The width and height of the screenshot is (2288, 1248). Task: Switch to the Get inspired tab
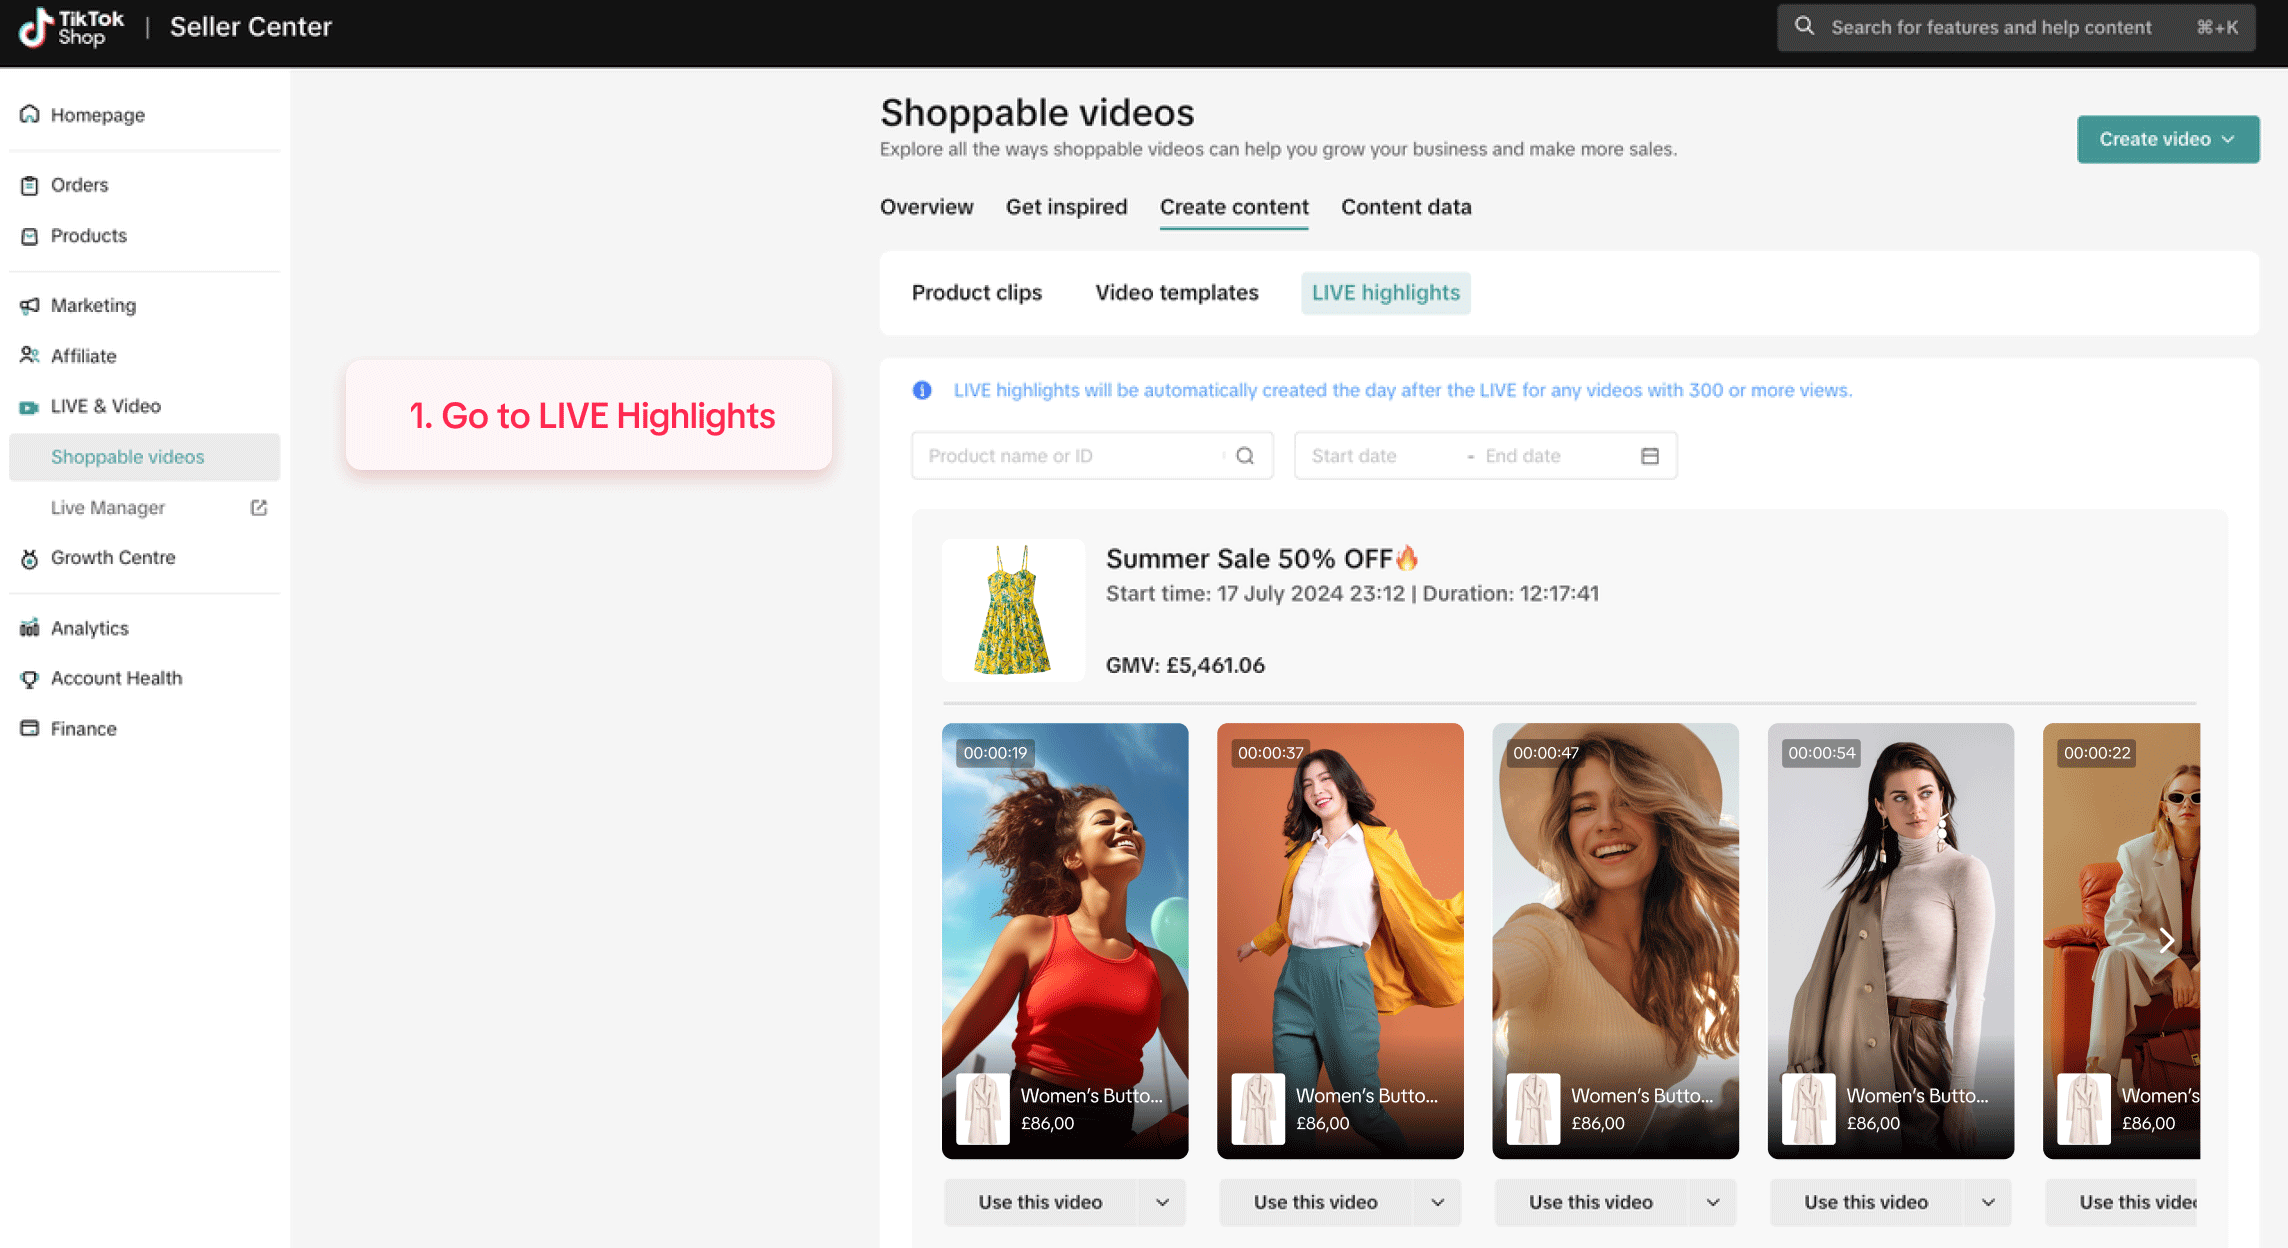(1066, 207)
